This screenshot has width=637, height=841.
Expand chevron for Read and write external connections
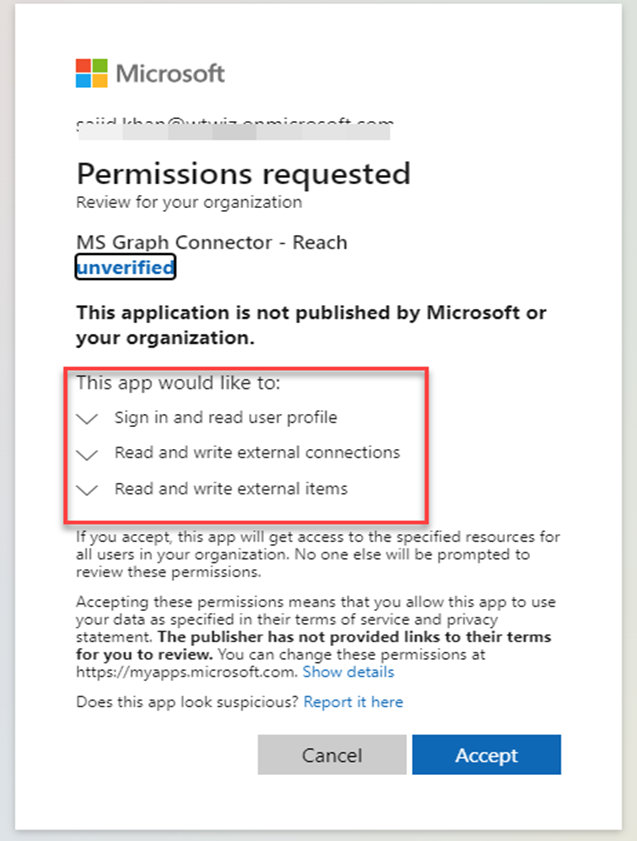pos(87,454)
